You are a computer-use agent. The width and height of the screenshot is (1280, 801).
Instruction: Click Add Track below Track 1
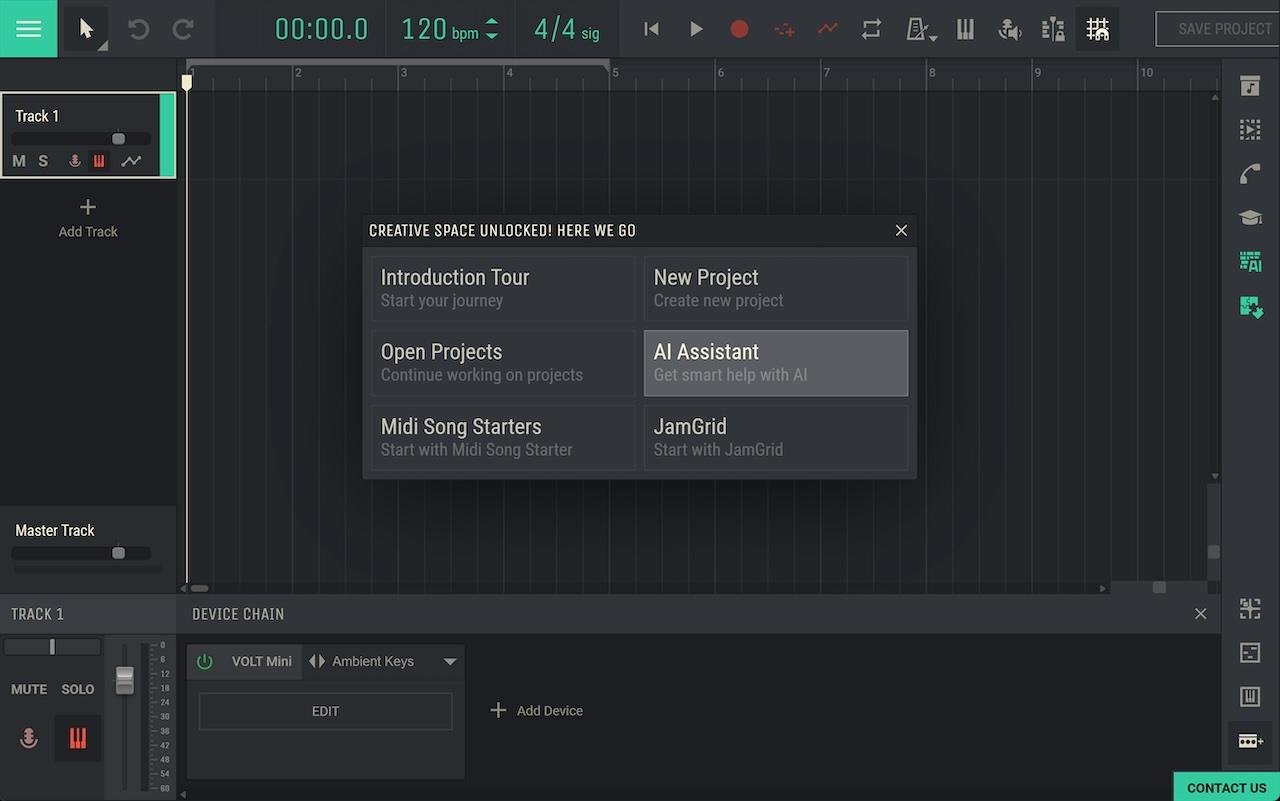point(88,217)
